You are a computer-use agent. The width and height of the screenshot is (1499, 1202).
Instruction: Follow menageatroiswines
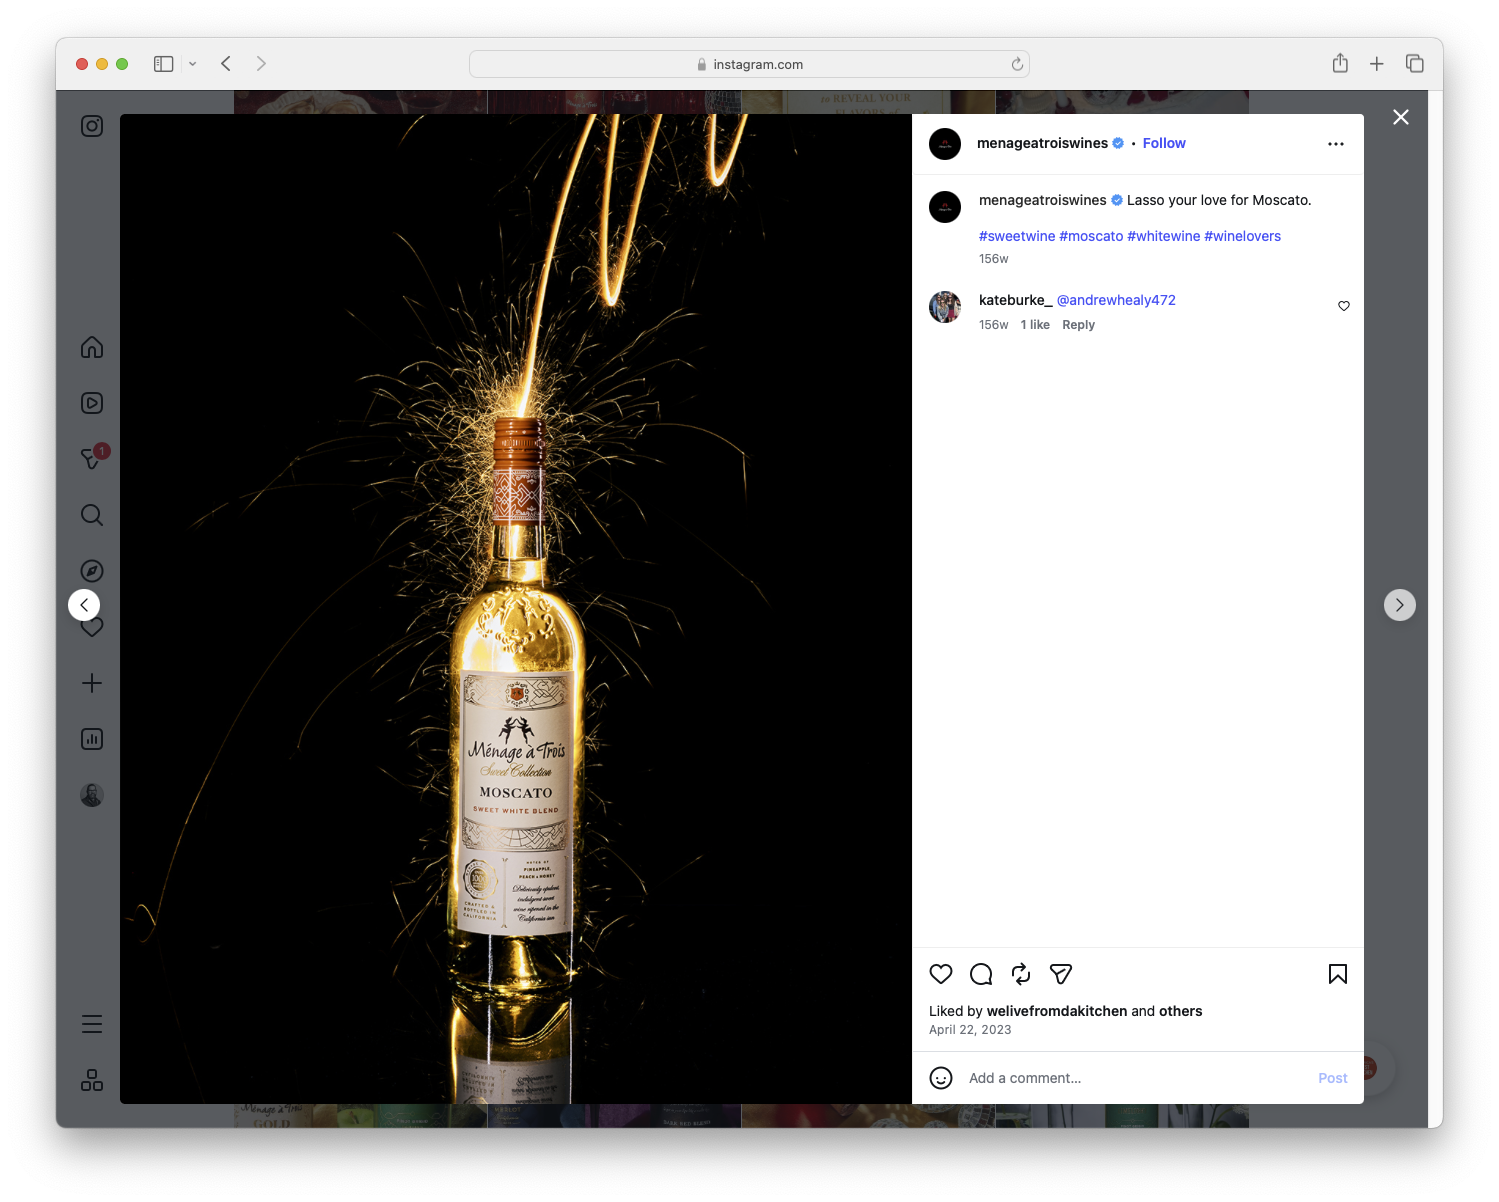click(1163, 143)
